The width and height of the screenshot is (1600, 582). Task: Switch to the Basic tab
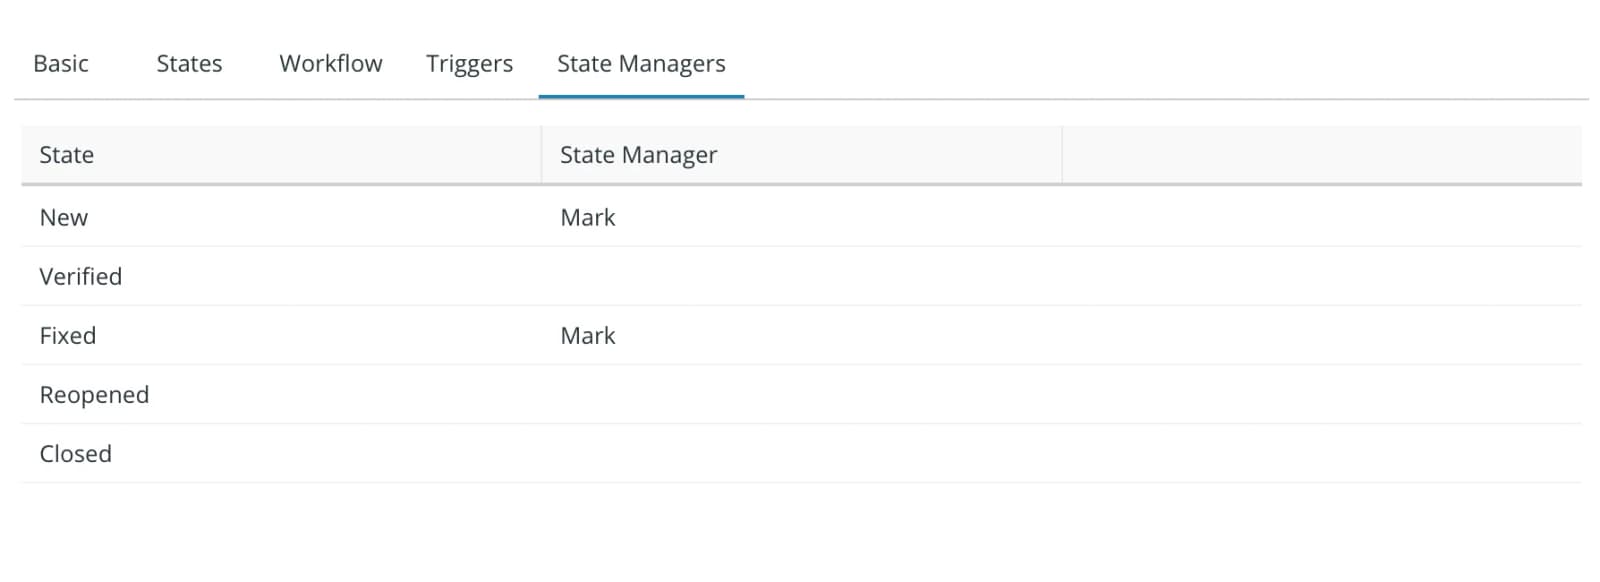(61, 64)
